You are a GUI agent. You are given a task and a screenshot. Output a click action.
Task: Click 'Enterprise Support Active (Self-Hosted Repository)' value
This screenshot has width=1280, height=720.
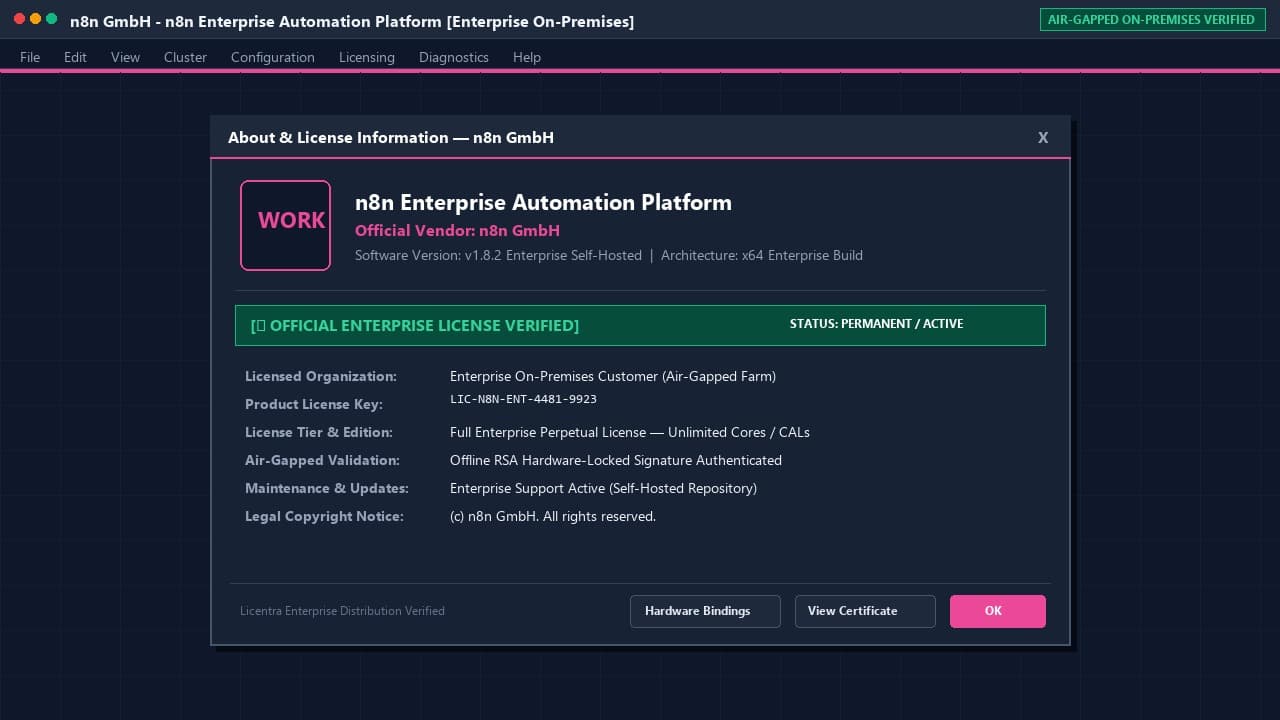pyautogui.click(x=603, y=488)
